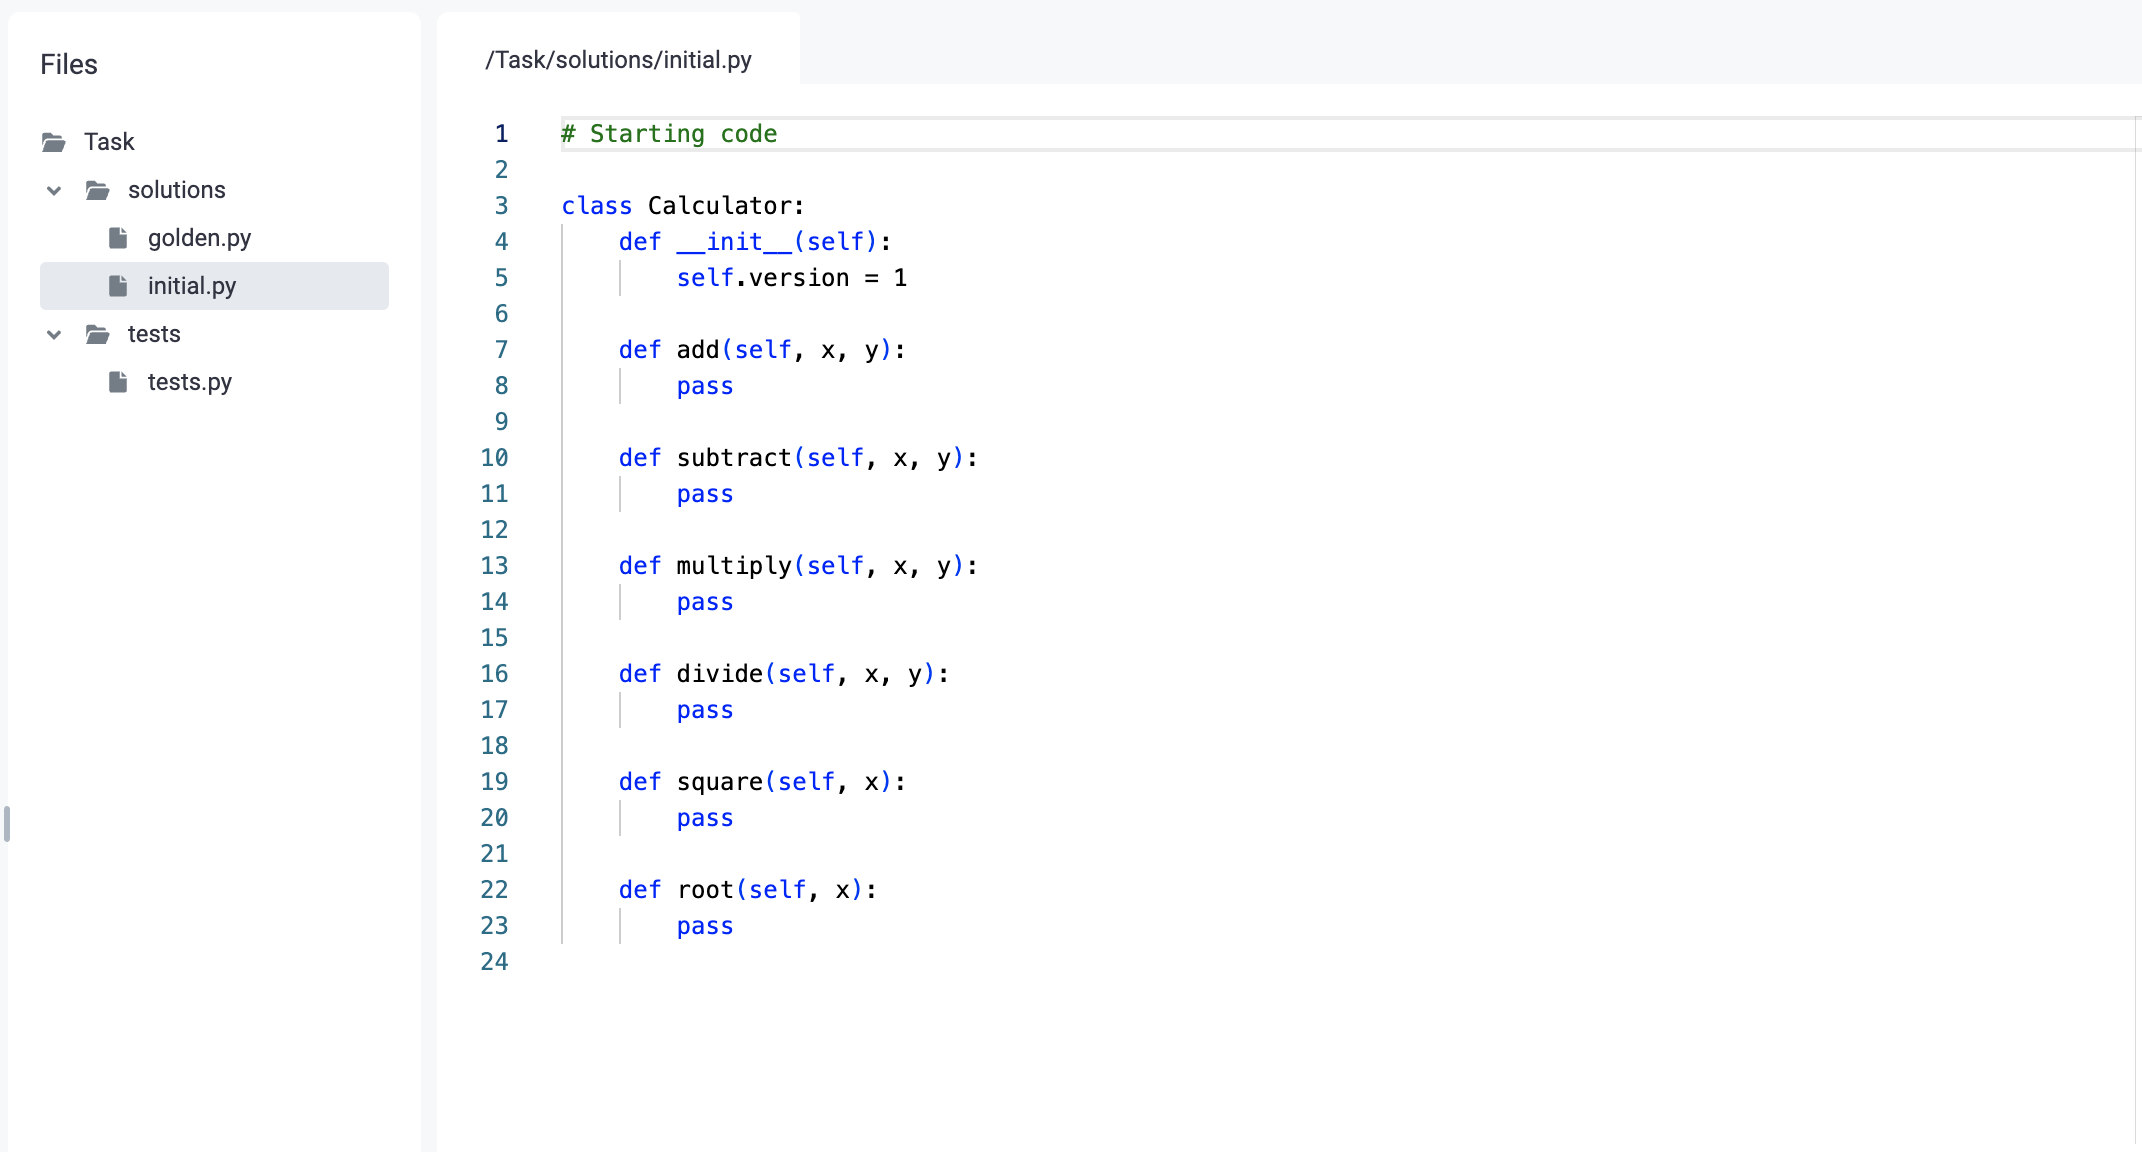The width and height of the screenshot is (2142, 1152).
Task: Open golden.py in the file tree
Action: point(199,238)
